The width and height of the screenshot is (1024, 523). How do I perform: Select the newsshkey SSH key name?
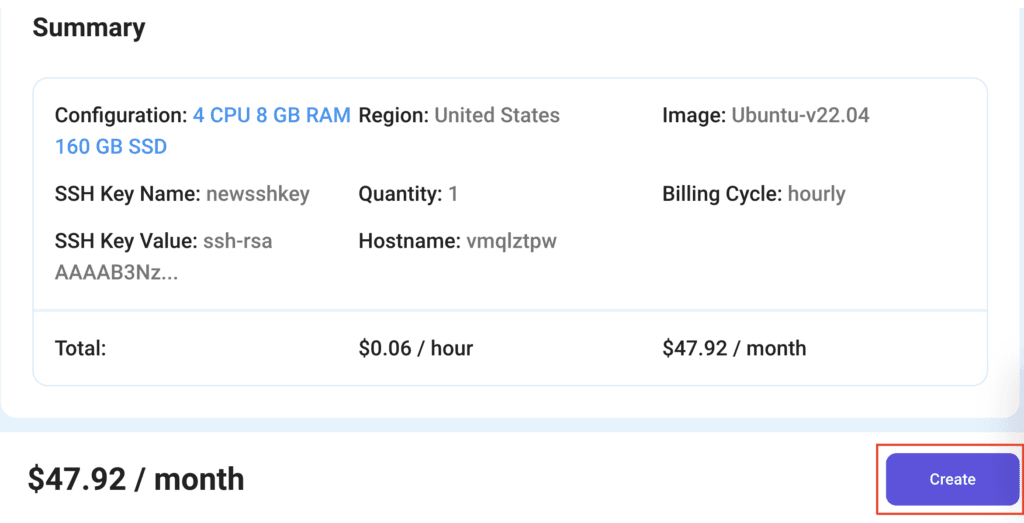tap(258, 194)
